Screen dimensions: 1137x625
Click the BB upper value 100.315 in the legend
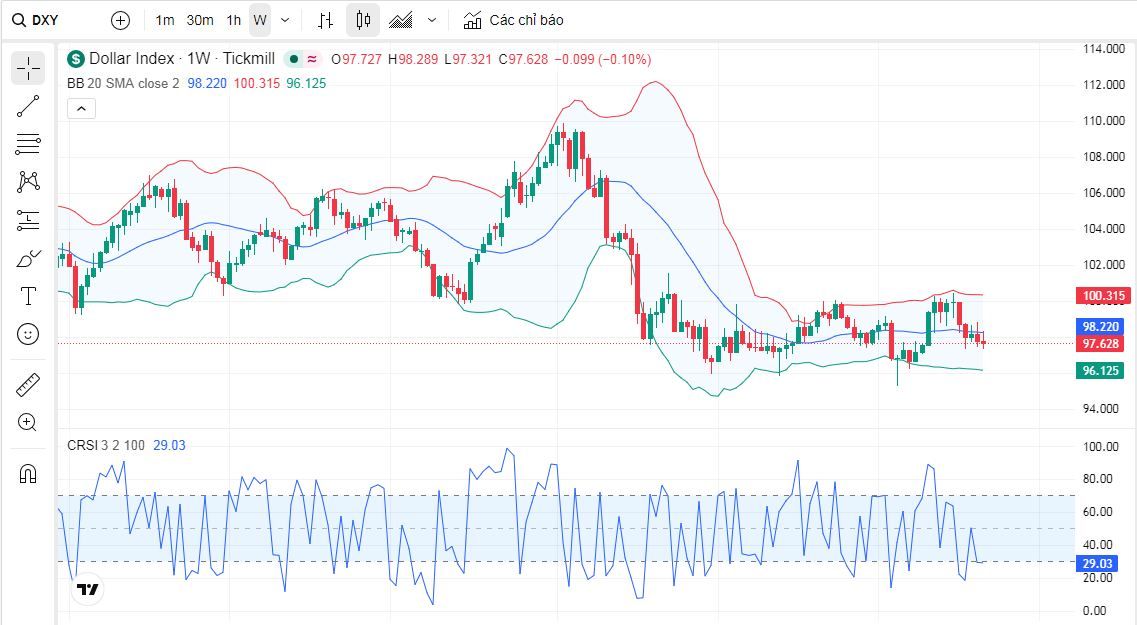257,83
